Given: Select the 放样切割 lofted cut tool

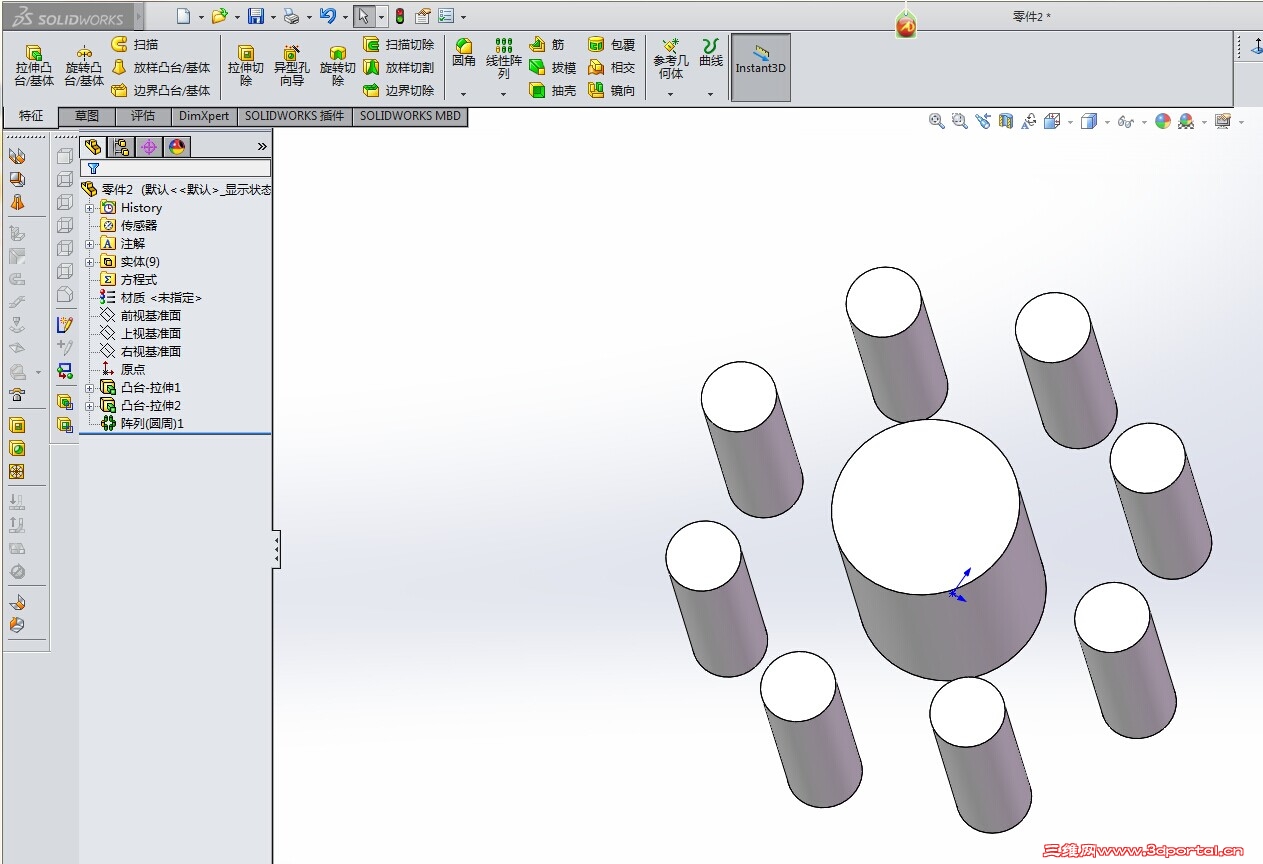Looking at the screenshot, I should point(399,67).
